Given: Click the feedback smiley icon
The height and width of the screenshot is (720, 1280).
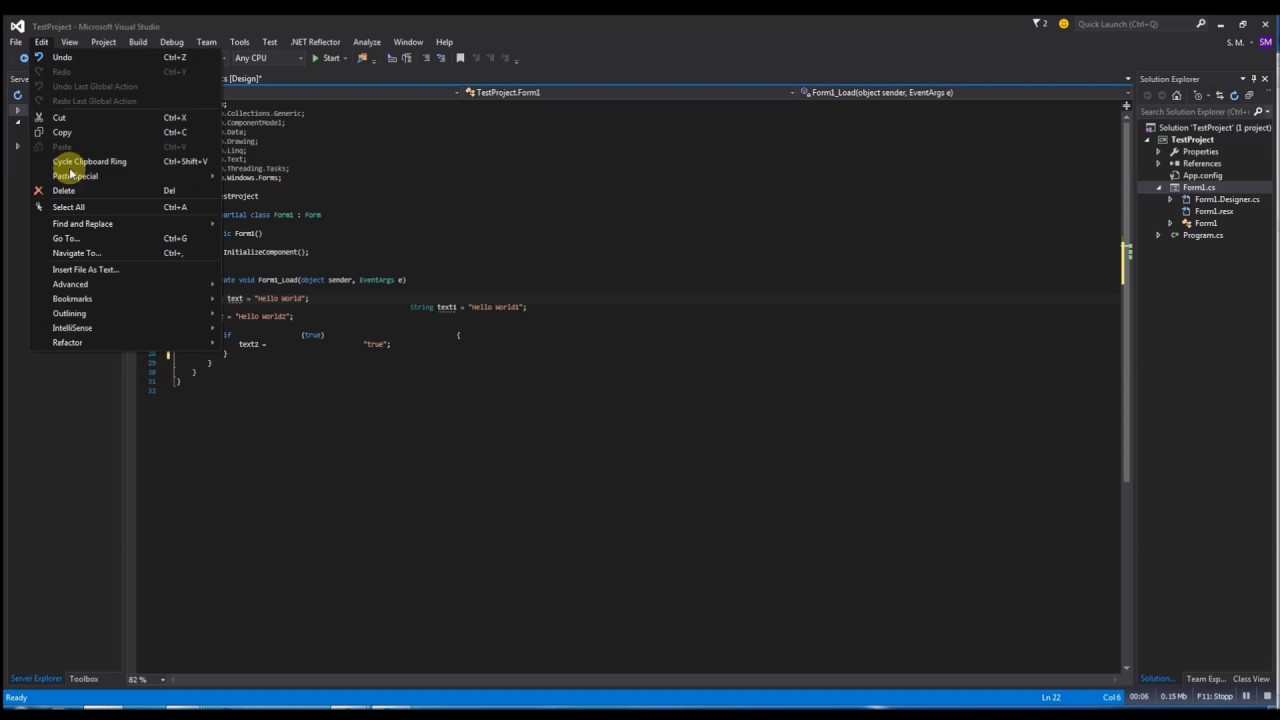Looking at the screenshot, I should click(1064, 24).
